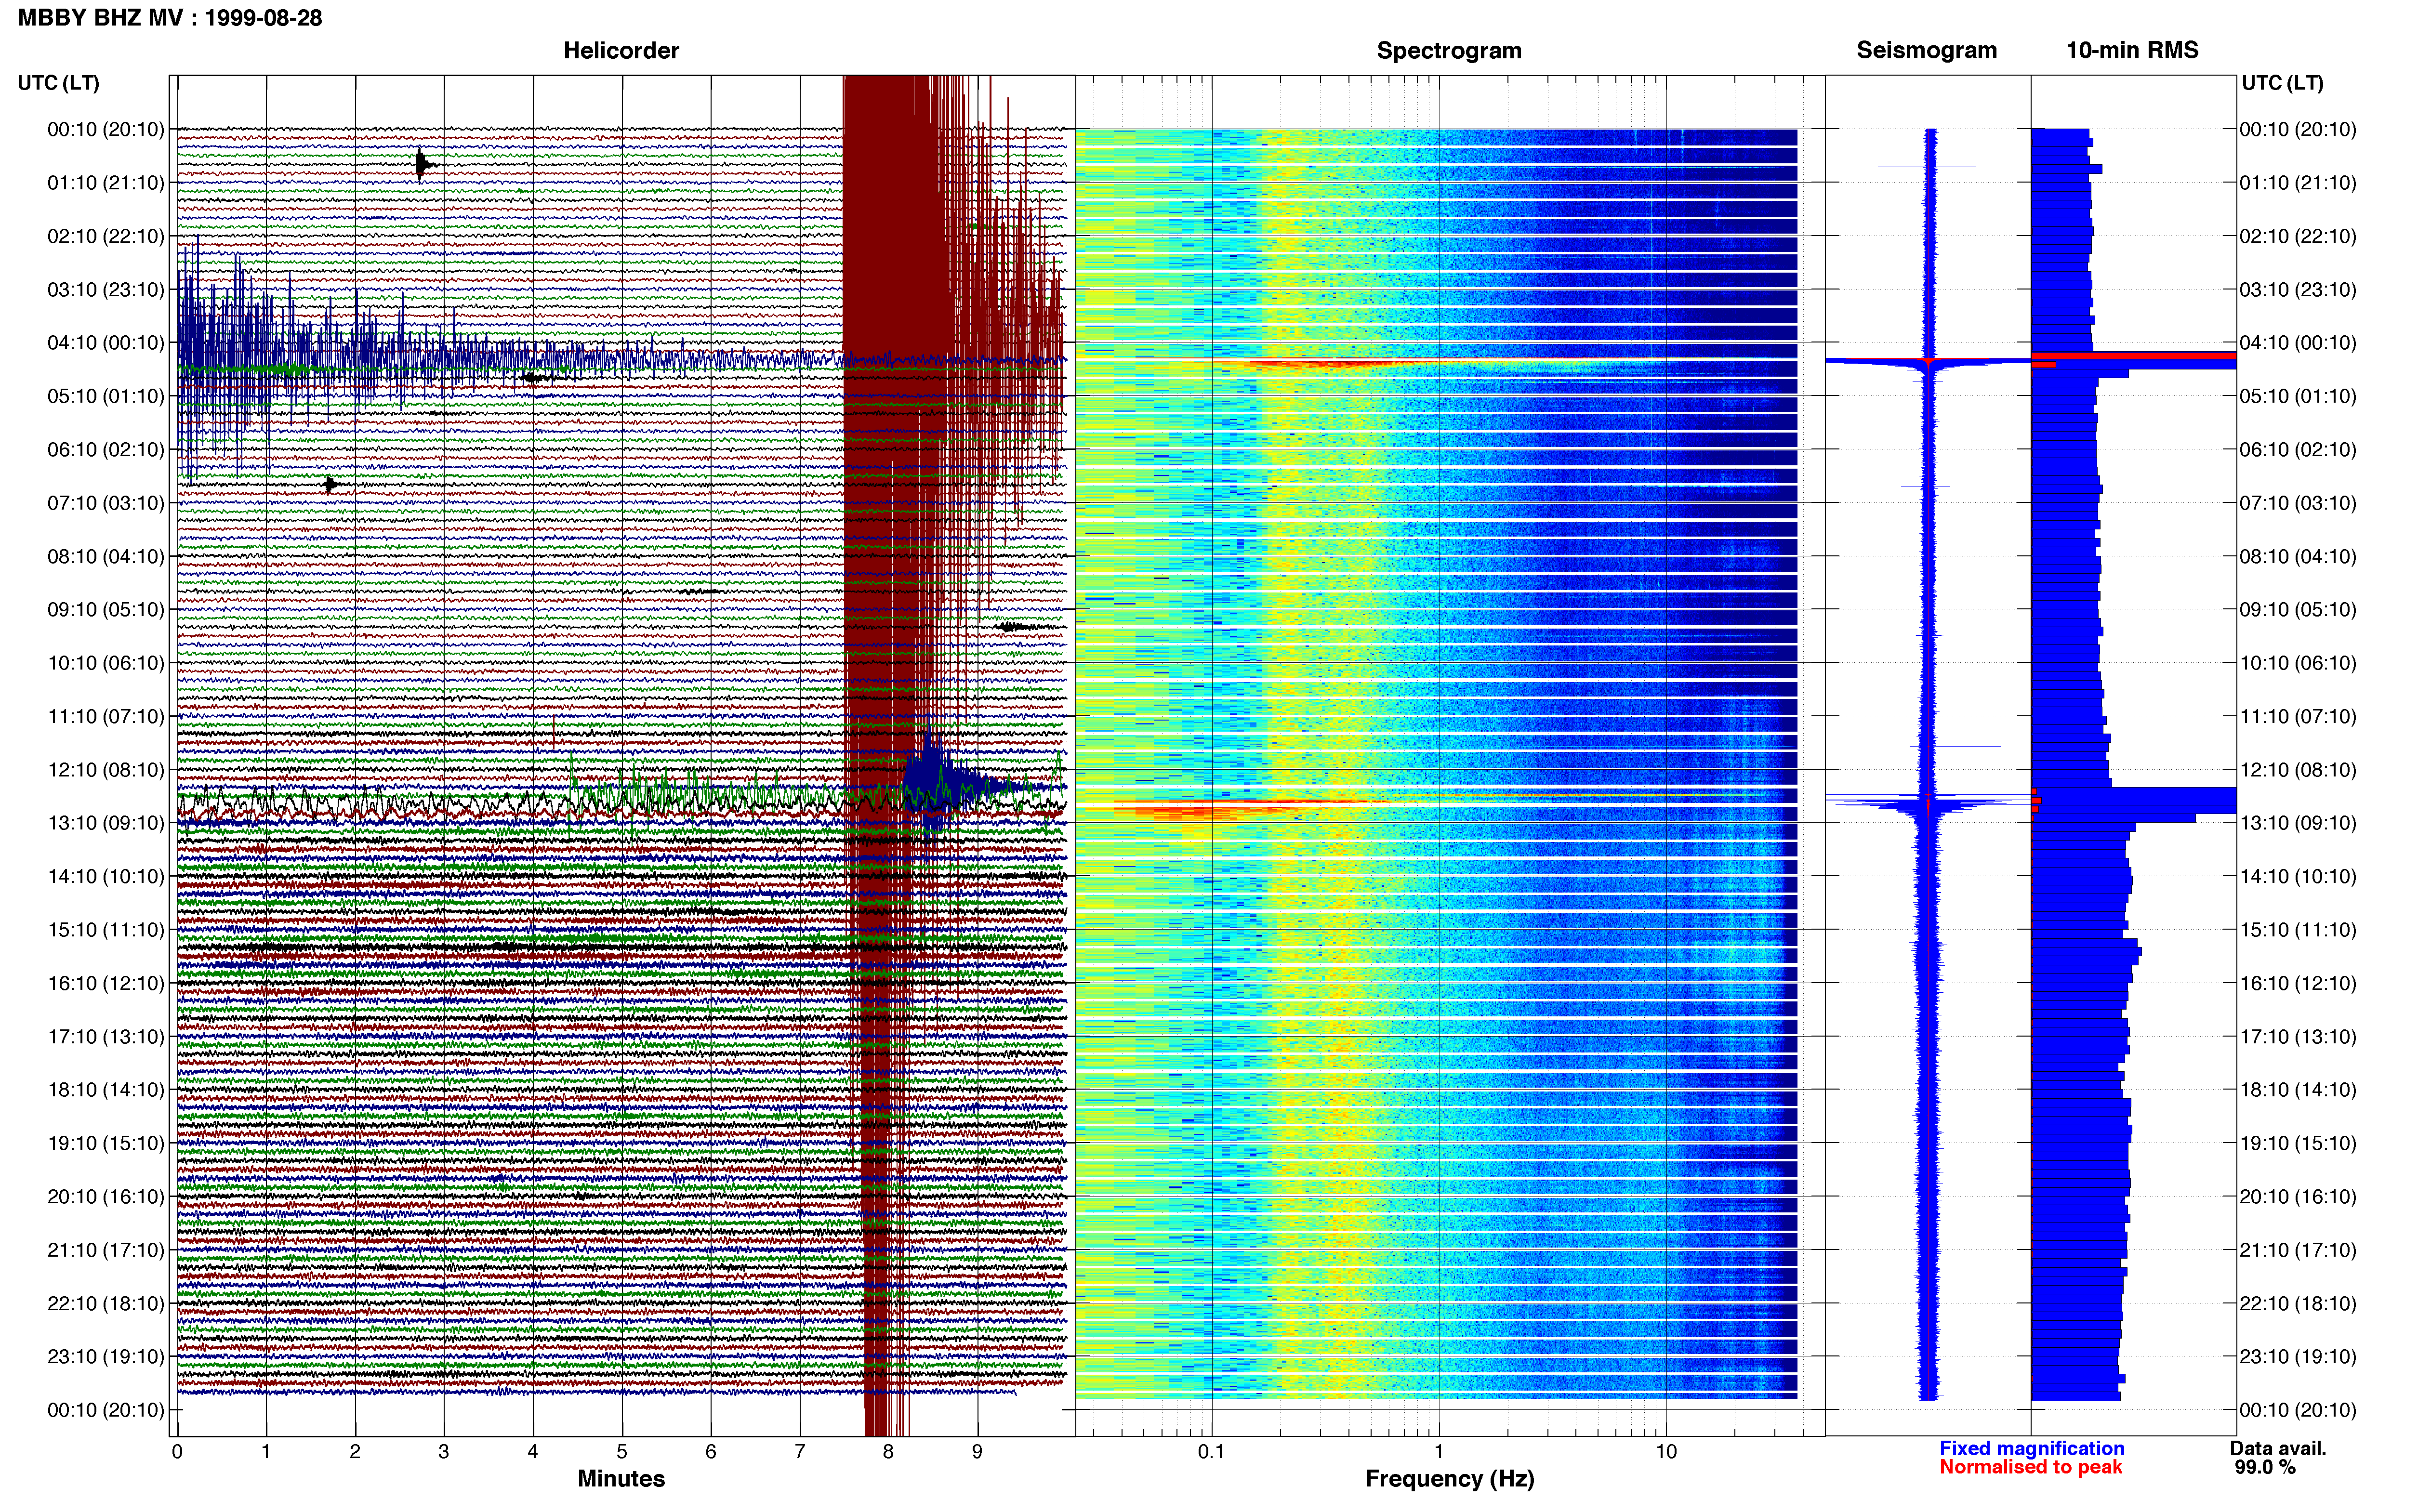Select the 'Helicorder' panel heading
Viewport: 2418px width, 1512px height.
[621, 50]
